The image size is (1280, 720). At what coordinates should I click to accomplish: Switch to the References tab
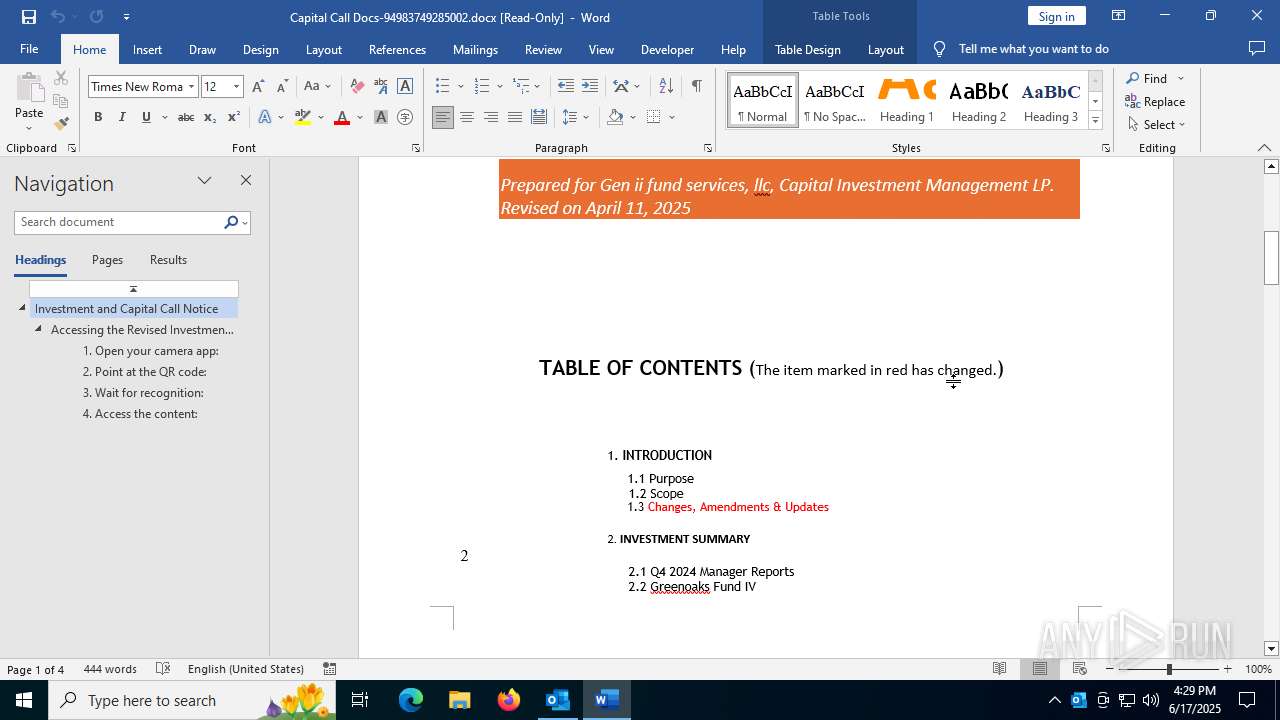tap(397, 49)
